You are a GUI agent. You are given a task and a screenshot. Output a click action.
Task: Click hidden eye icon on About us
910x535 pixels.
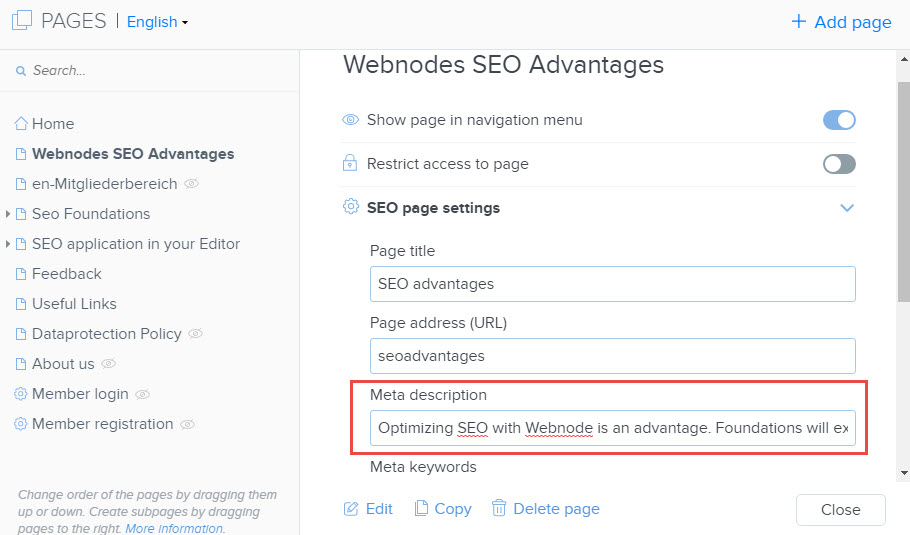coord(109,364)
